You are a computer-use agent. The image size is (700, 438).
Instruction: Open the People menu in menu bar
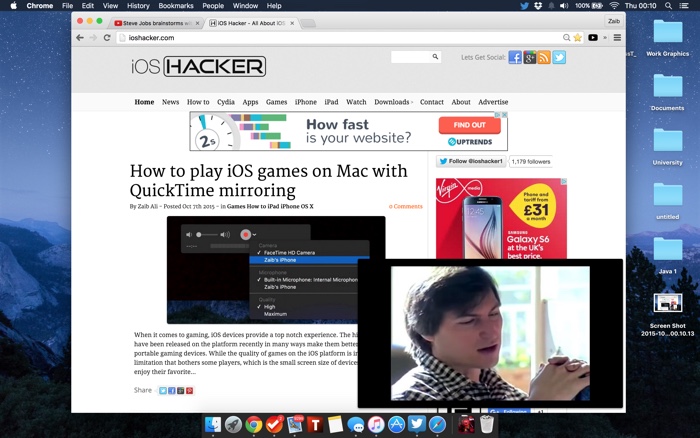[x=213, y=6]
